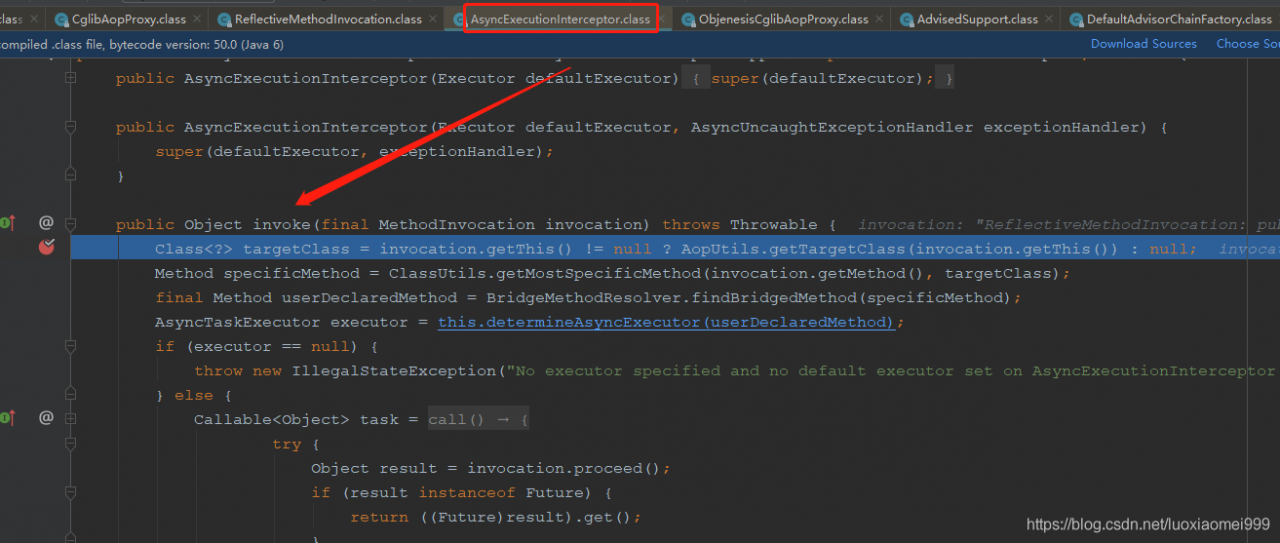Image resolution: width=1280 pixels, height=543 pixels.
Task: Click the @ gutter icon beside Callable task line
Action: click(45, 418)
